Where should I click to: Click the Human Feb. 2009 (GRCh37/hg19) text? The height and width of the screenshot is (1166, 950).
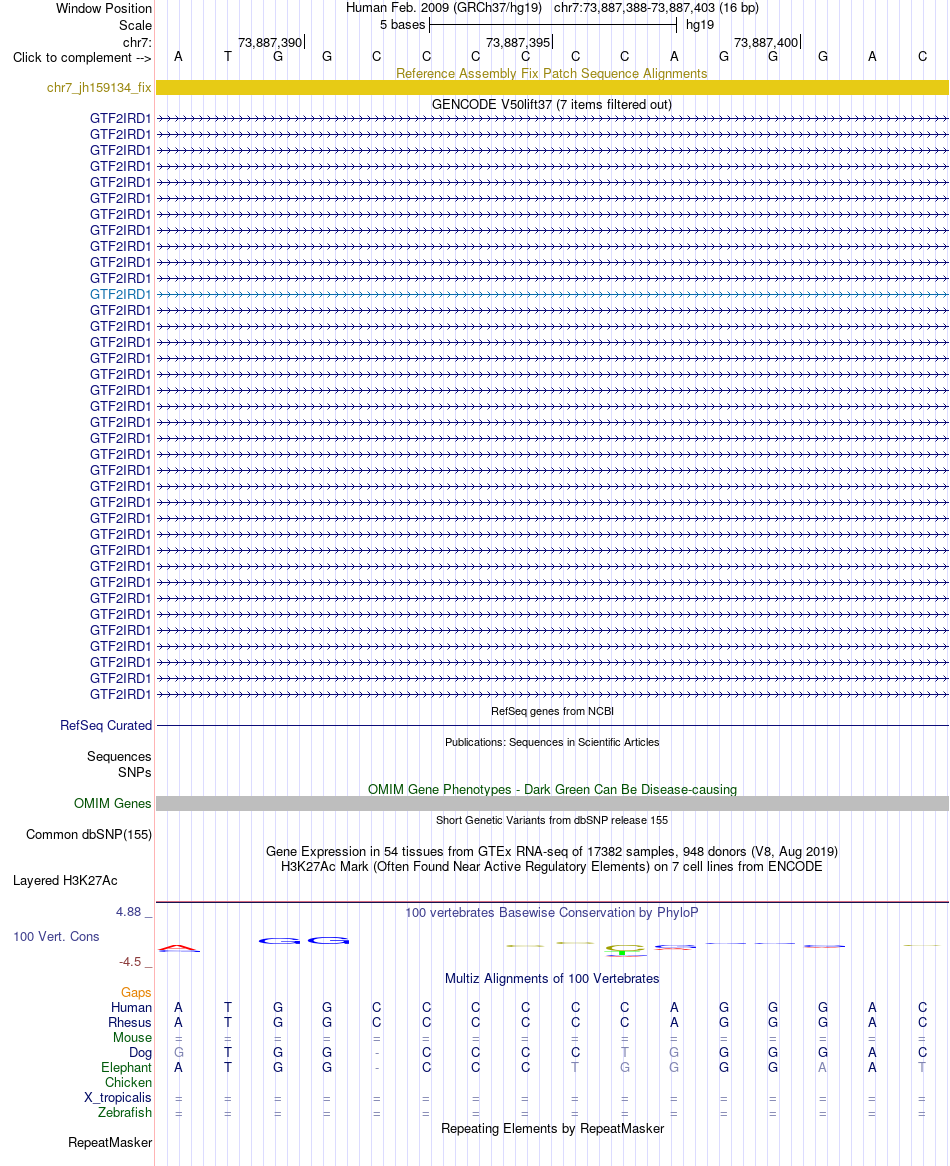(444, 8)
